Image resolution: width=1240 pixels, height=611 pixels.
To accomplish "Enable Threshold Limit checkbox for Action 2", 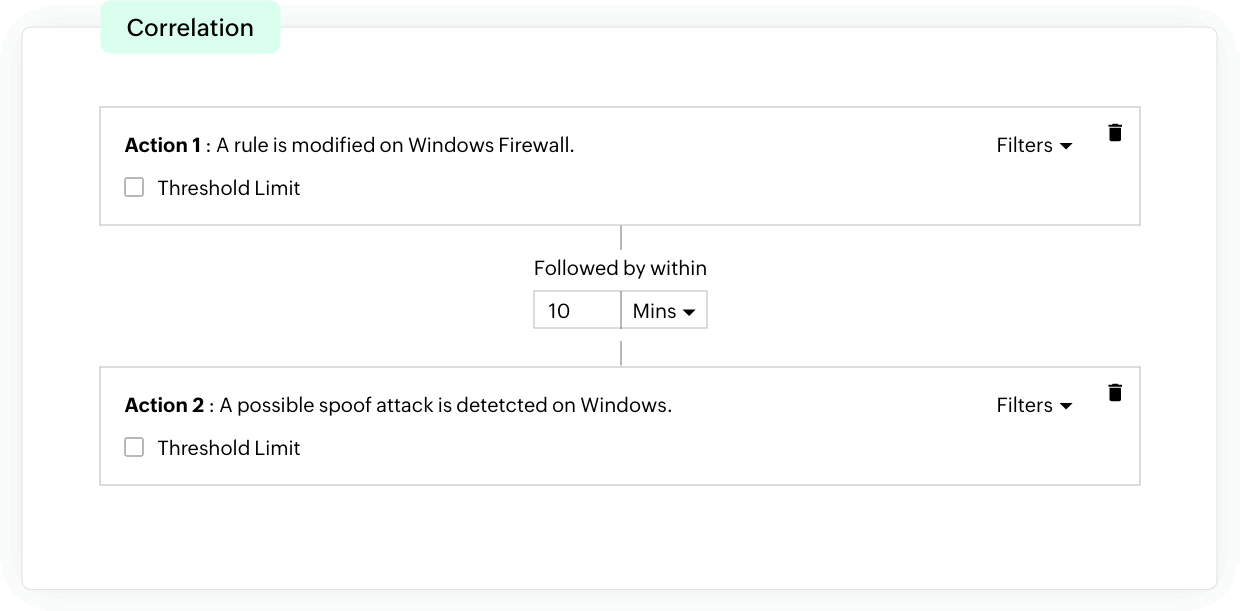I will coord(134,447).
